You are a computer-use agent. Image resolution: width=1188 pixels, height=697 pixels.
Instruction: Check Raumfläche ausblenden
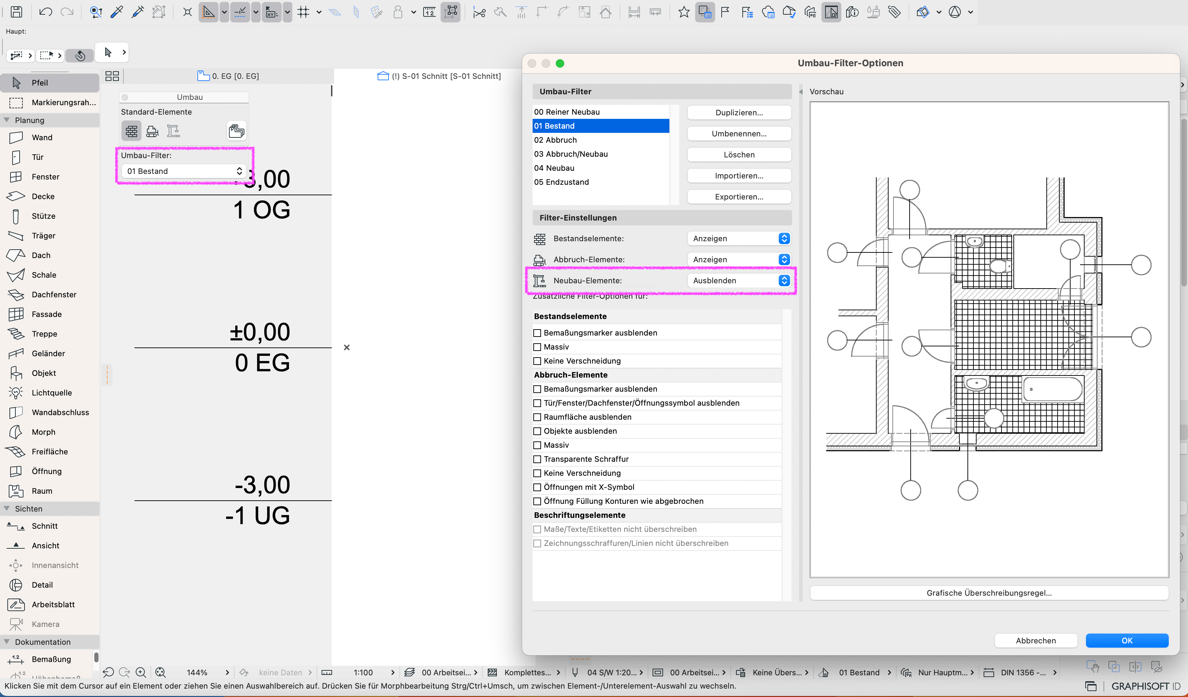point(537,417)
